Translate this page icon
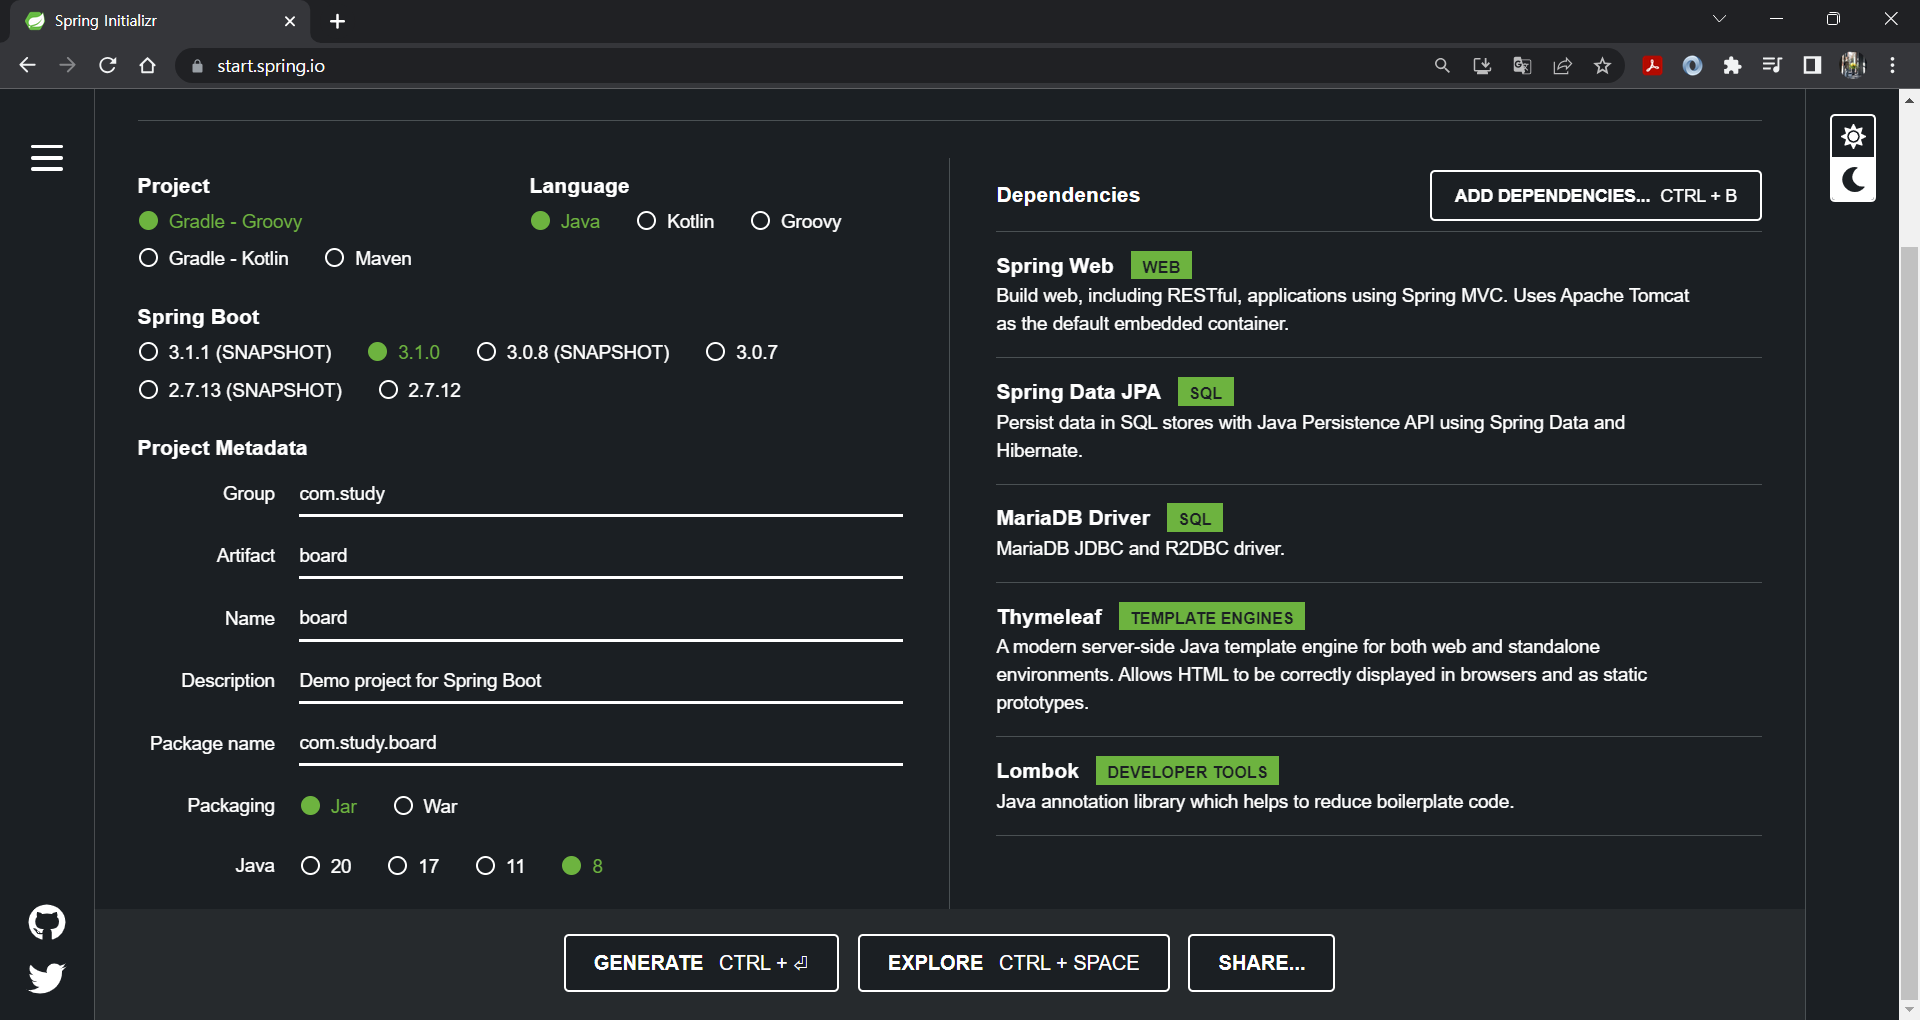Screen dimensions: 1920x1020 (1522, 65)
